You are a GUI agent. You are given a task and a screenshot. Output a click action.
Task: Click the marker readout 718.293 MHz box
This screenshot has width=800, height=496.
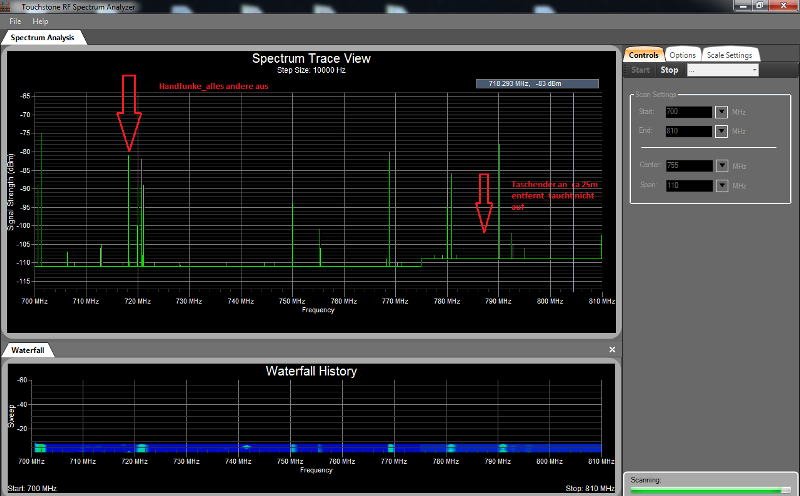tap(537, 84)
